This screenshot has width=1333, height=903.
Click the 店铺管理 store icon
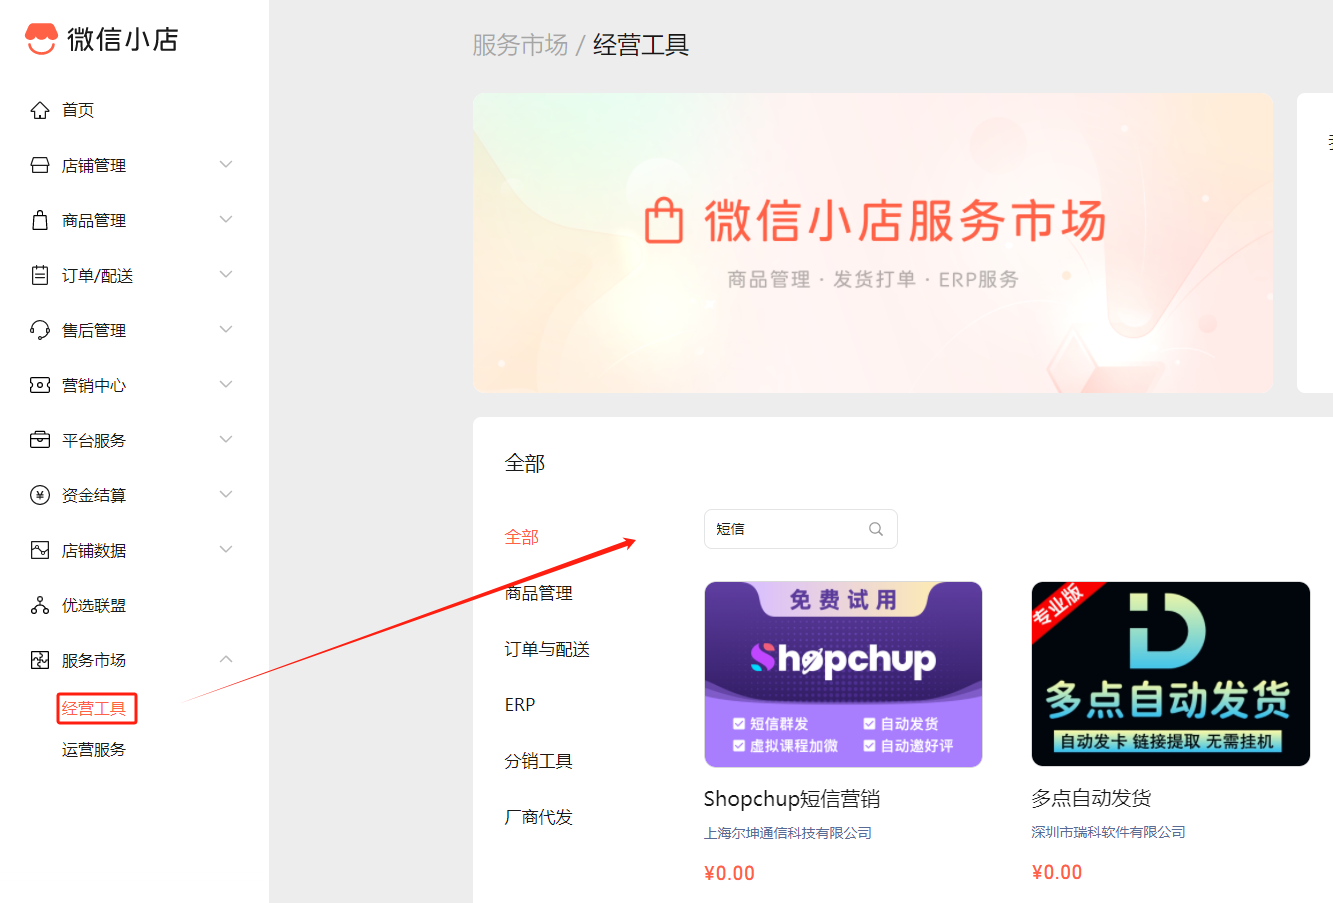[40, 165]
